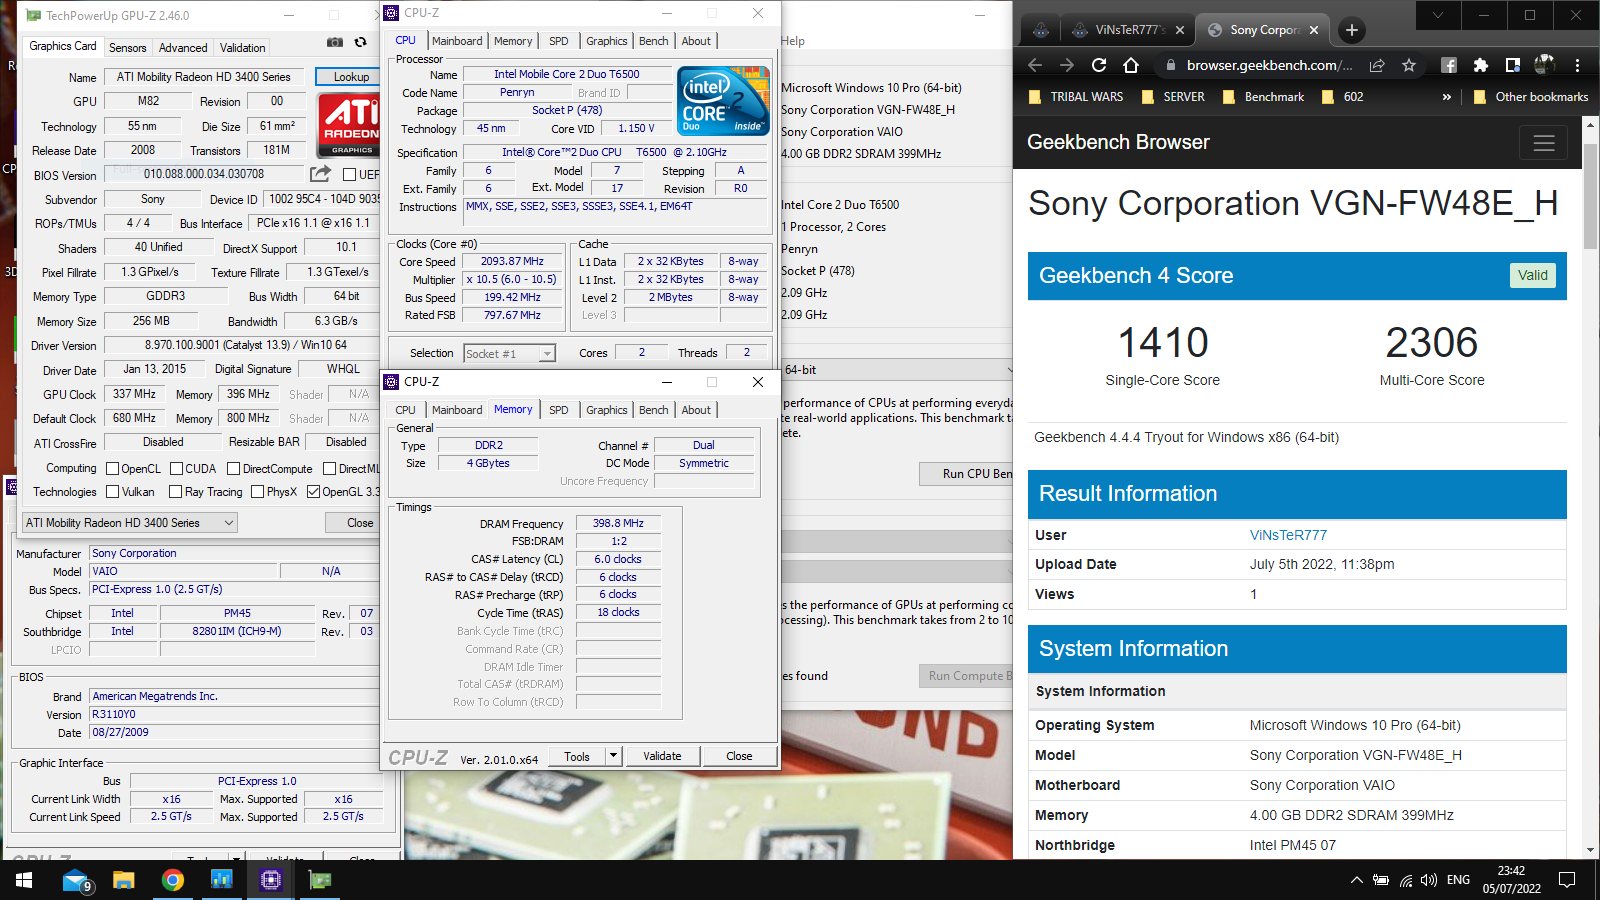Switch to Advanced tab in GPU-Z
The width and height of the screenshot is (1600, 900).
[183, 47]
